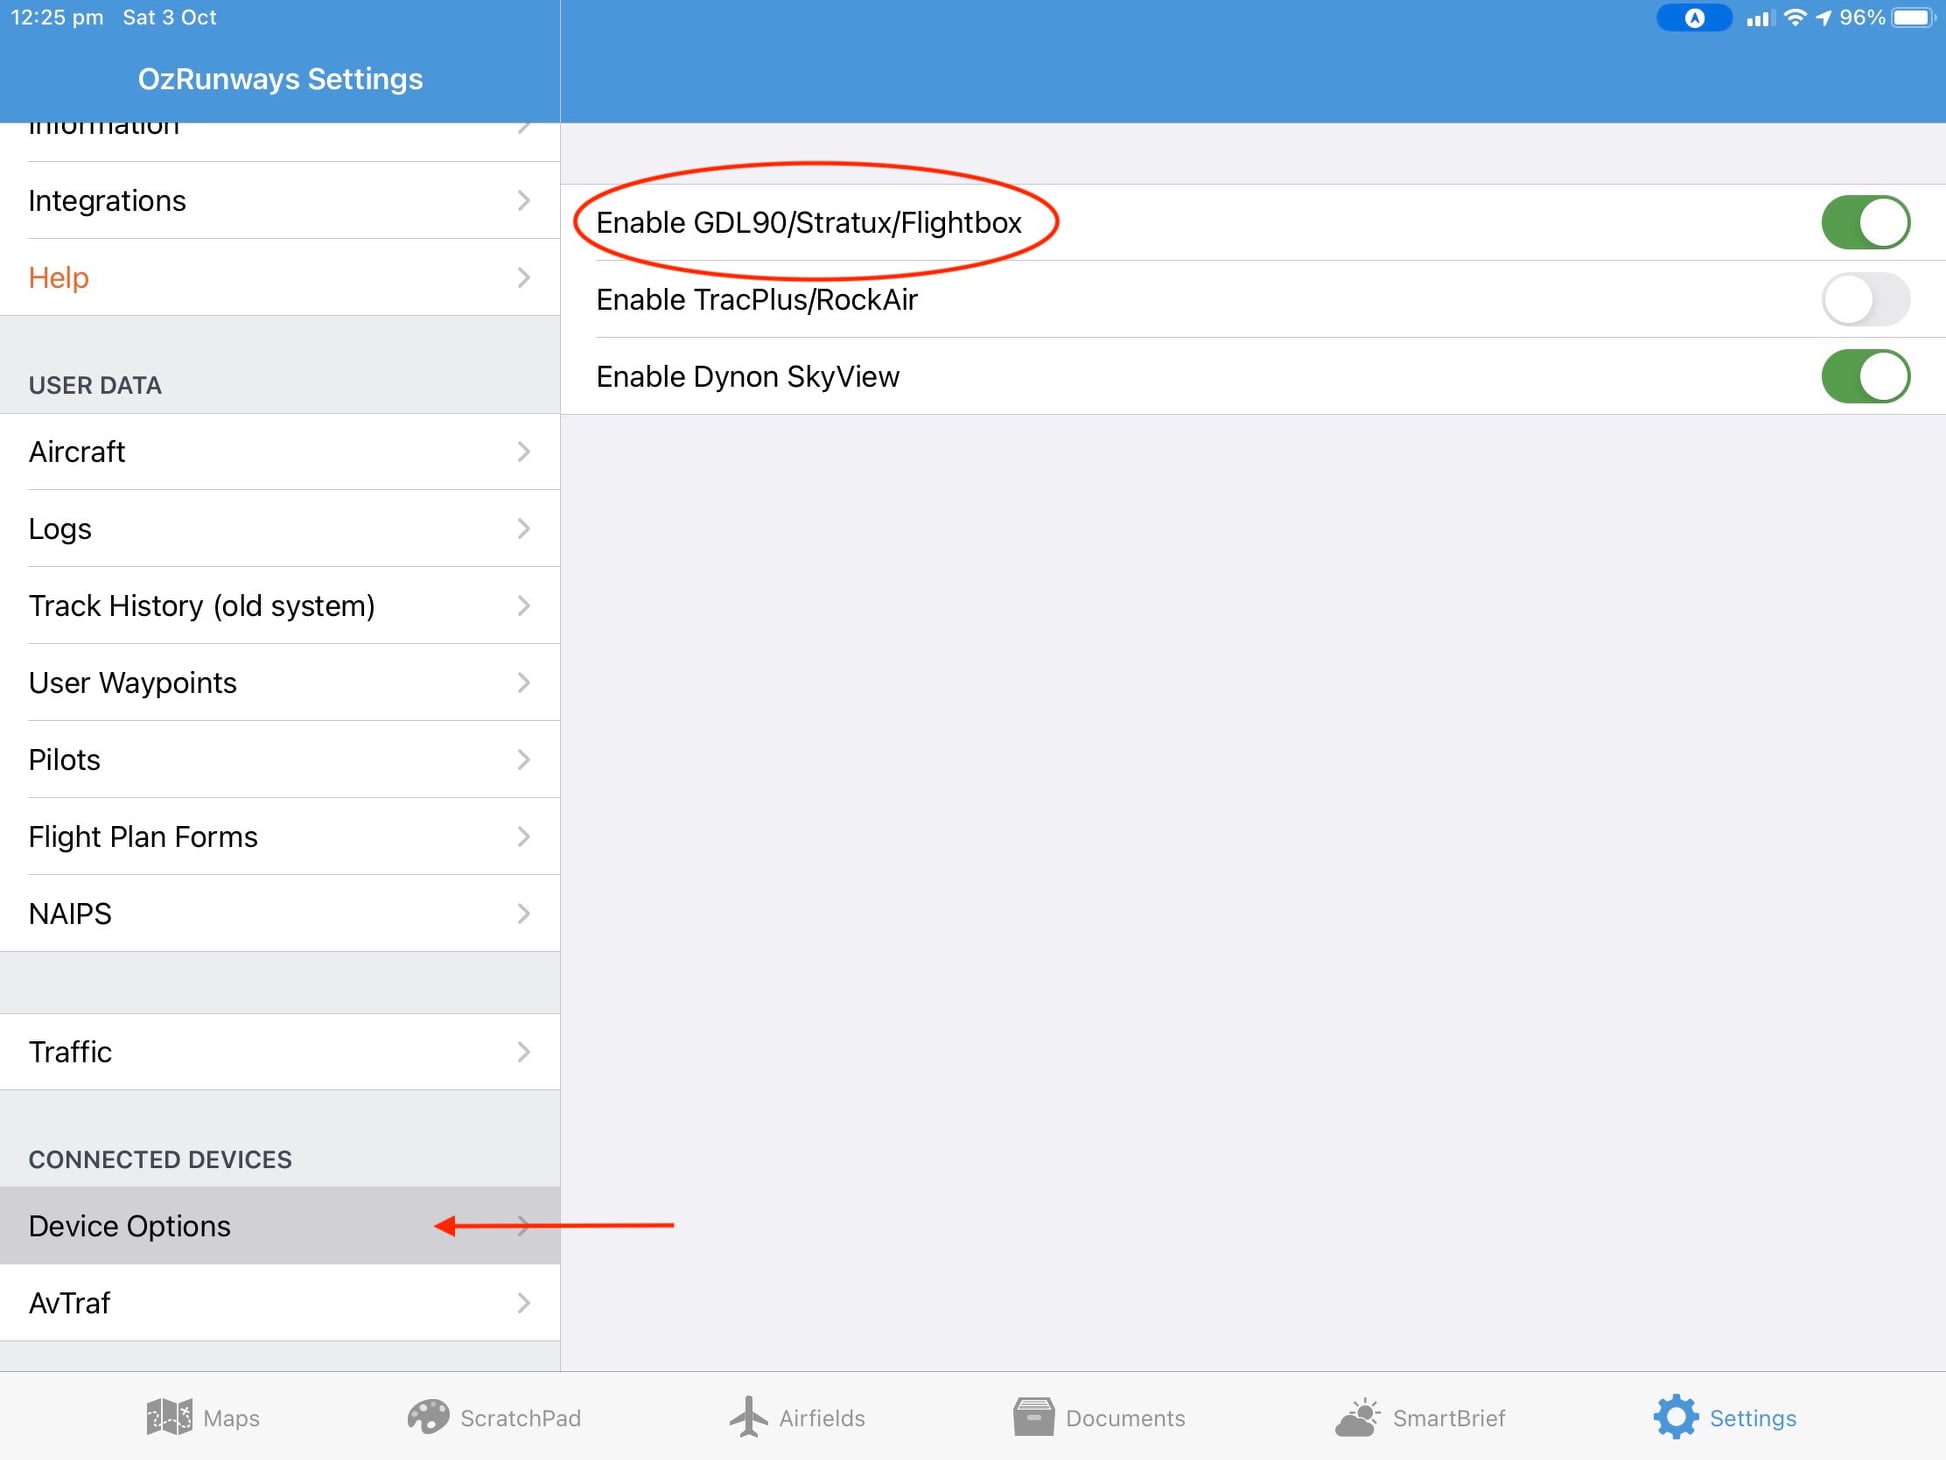Screen dimensions: 1946x1460
Task: Open the Aircraft user data
Action: coord(280,452)
